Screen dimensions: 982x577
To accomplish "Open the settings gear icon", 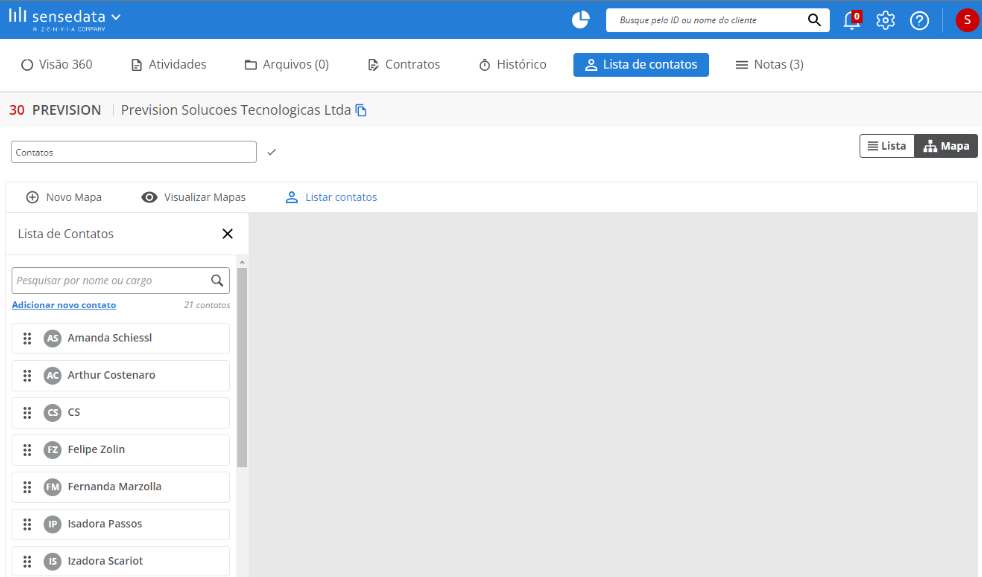I will coord(886,21).
